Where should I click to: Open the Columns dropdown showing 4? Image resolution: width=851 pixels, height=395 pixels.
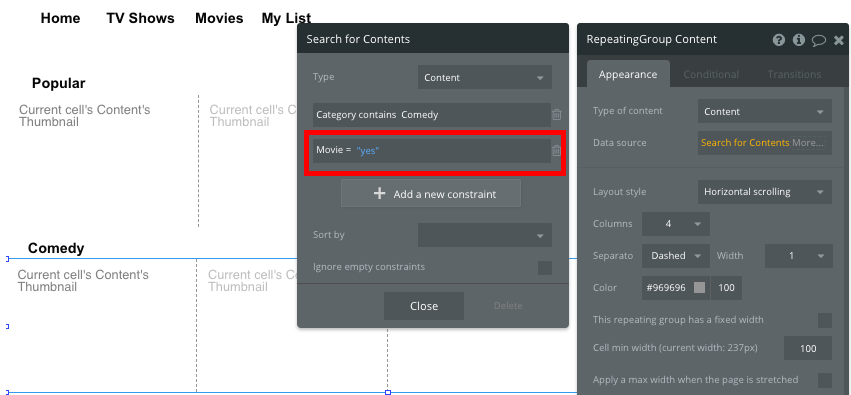[676, 224]
